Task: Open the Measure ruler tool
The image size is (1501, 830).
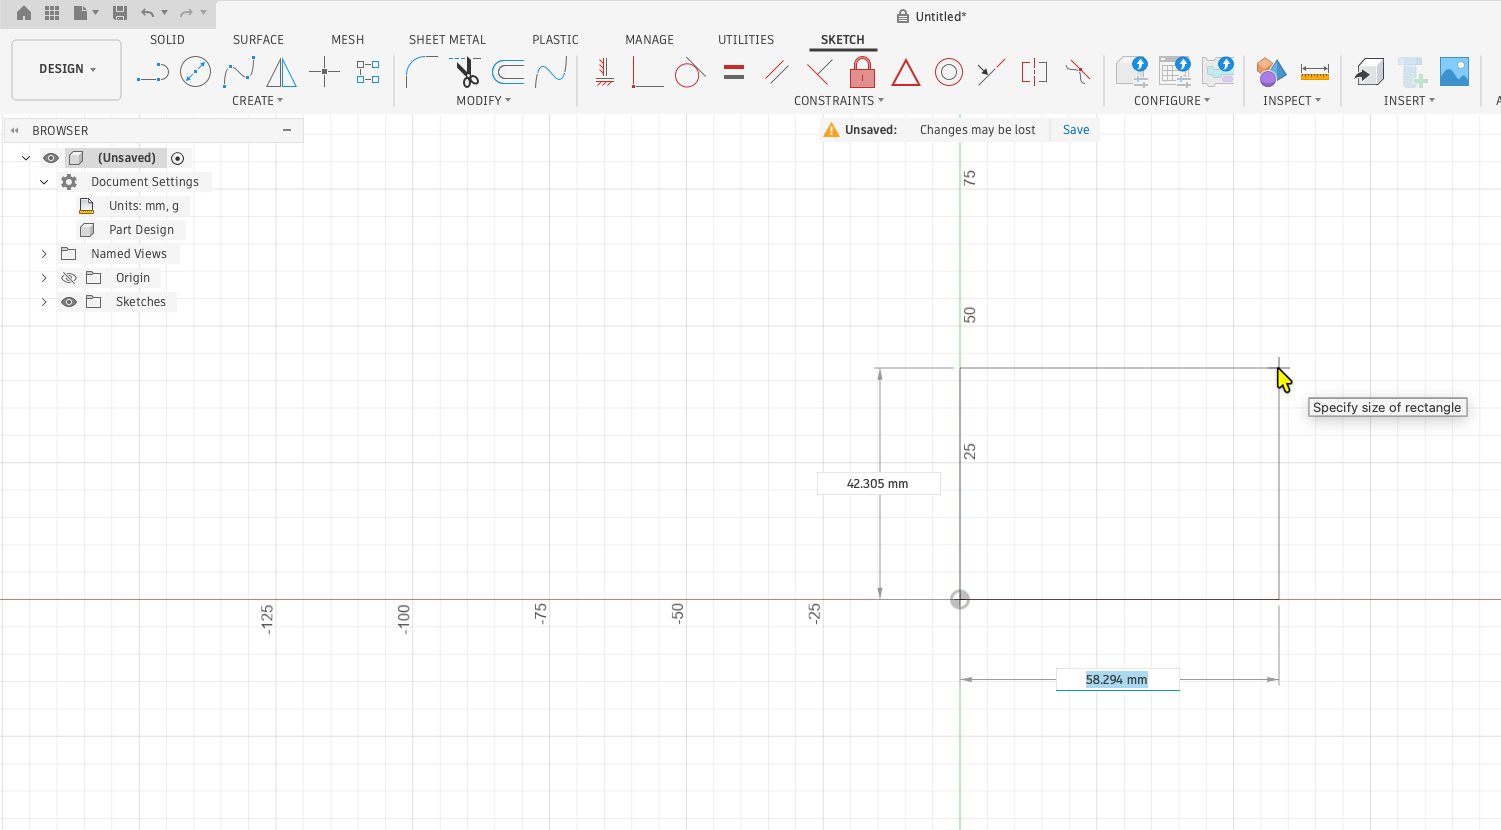Action: pos(1314,72)
